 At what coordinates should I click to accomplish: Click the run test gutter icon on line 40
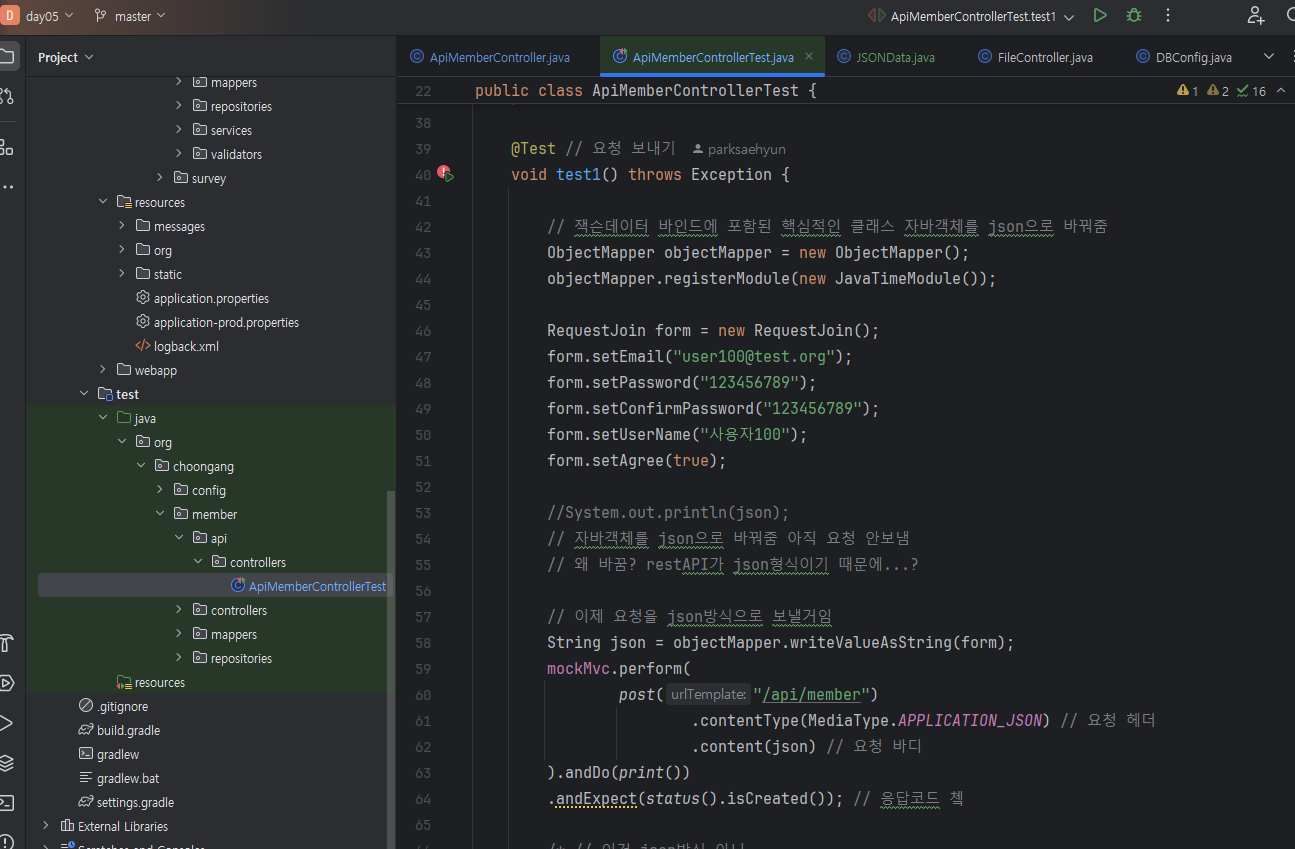(444, 175)
